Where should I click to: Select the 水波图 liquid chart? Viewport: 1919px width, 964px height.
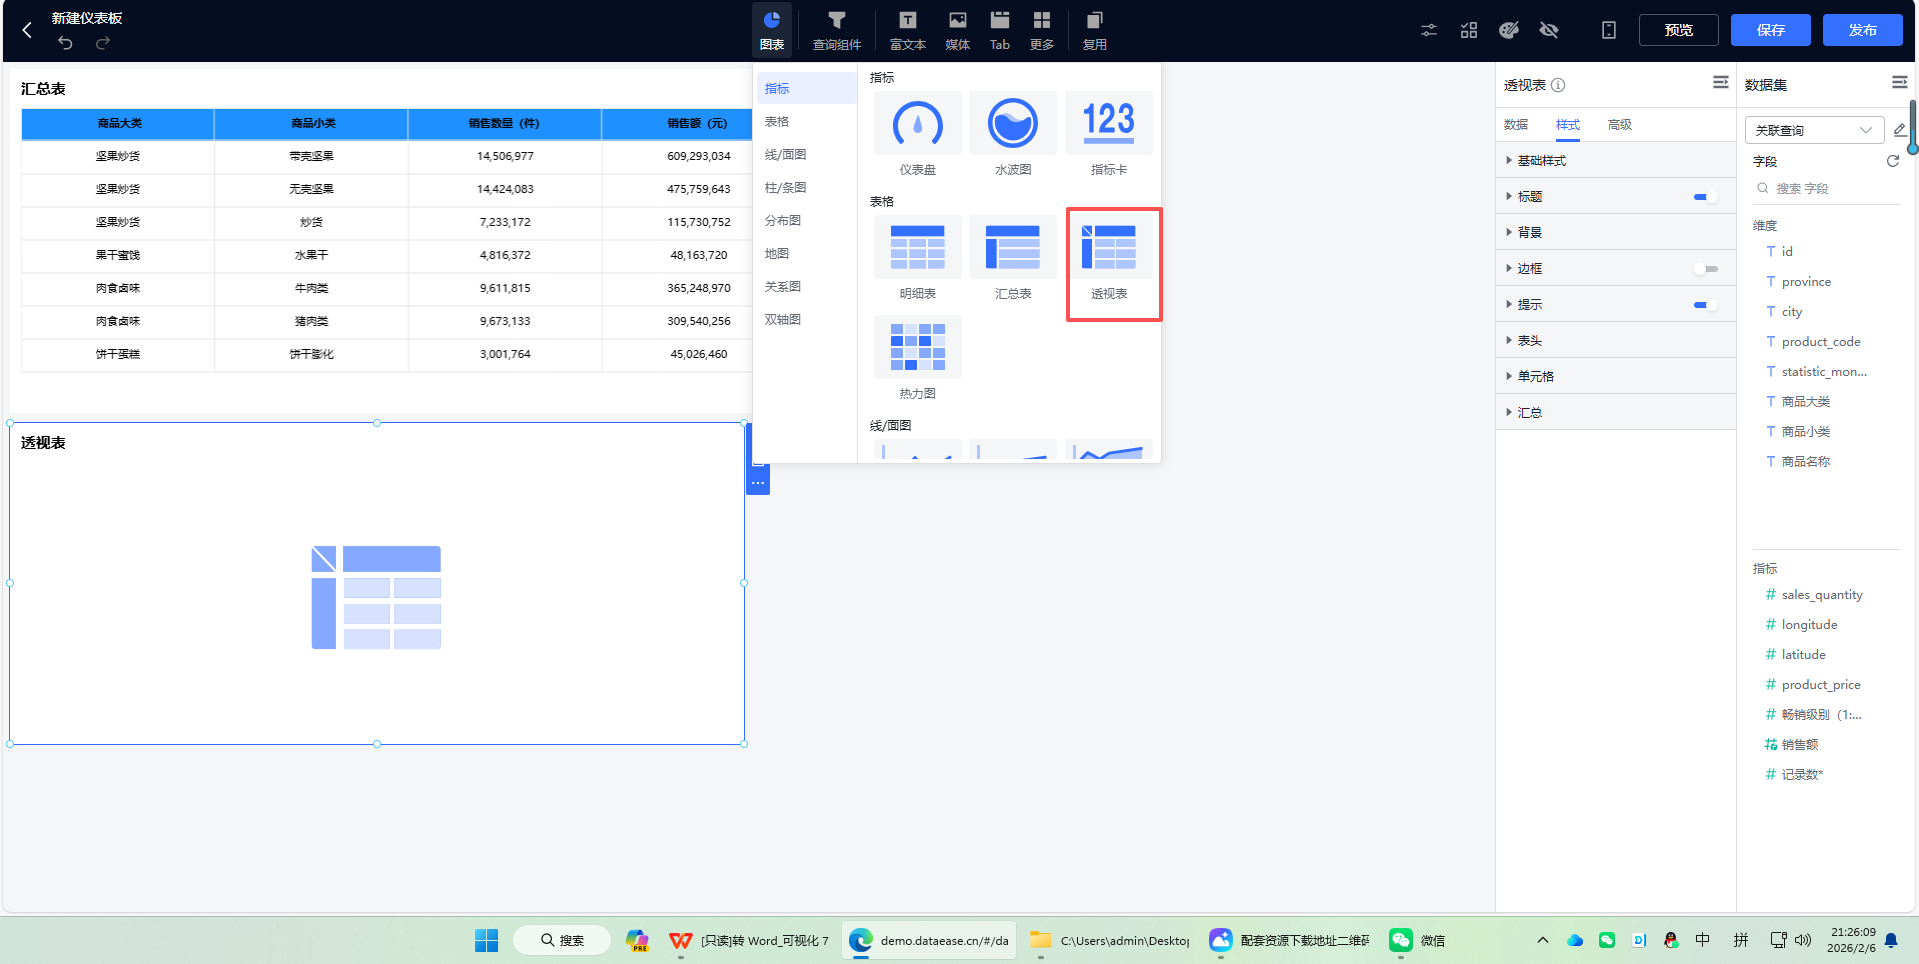[x=1013, y=135]
